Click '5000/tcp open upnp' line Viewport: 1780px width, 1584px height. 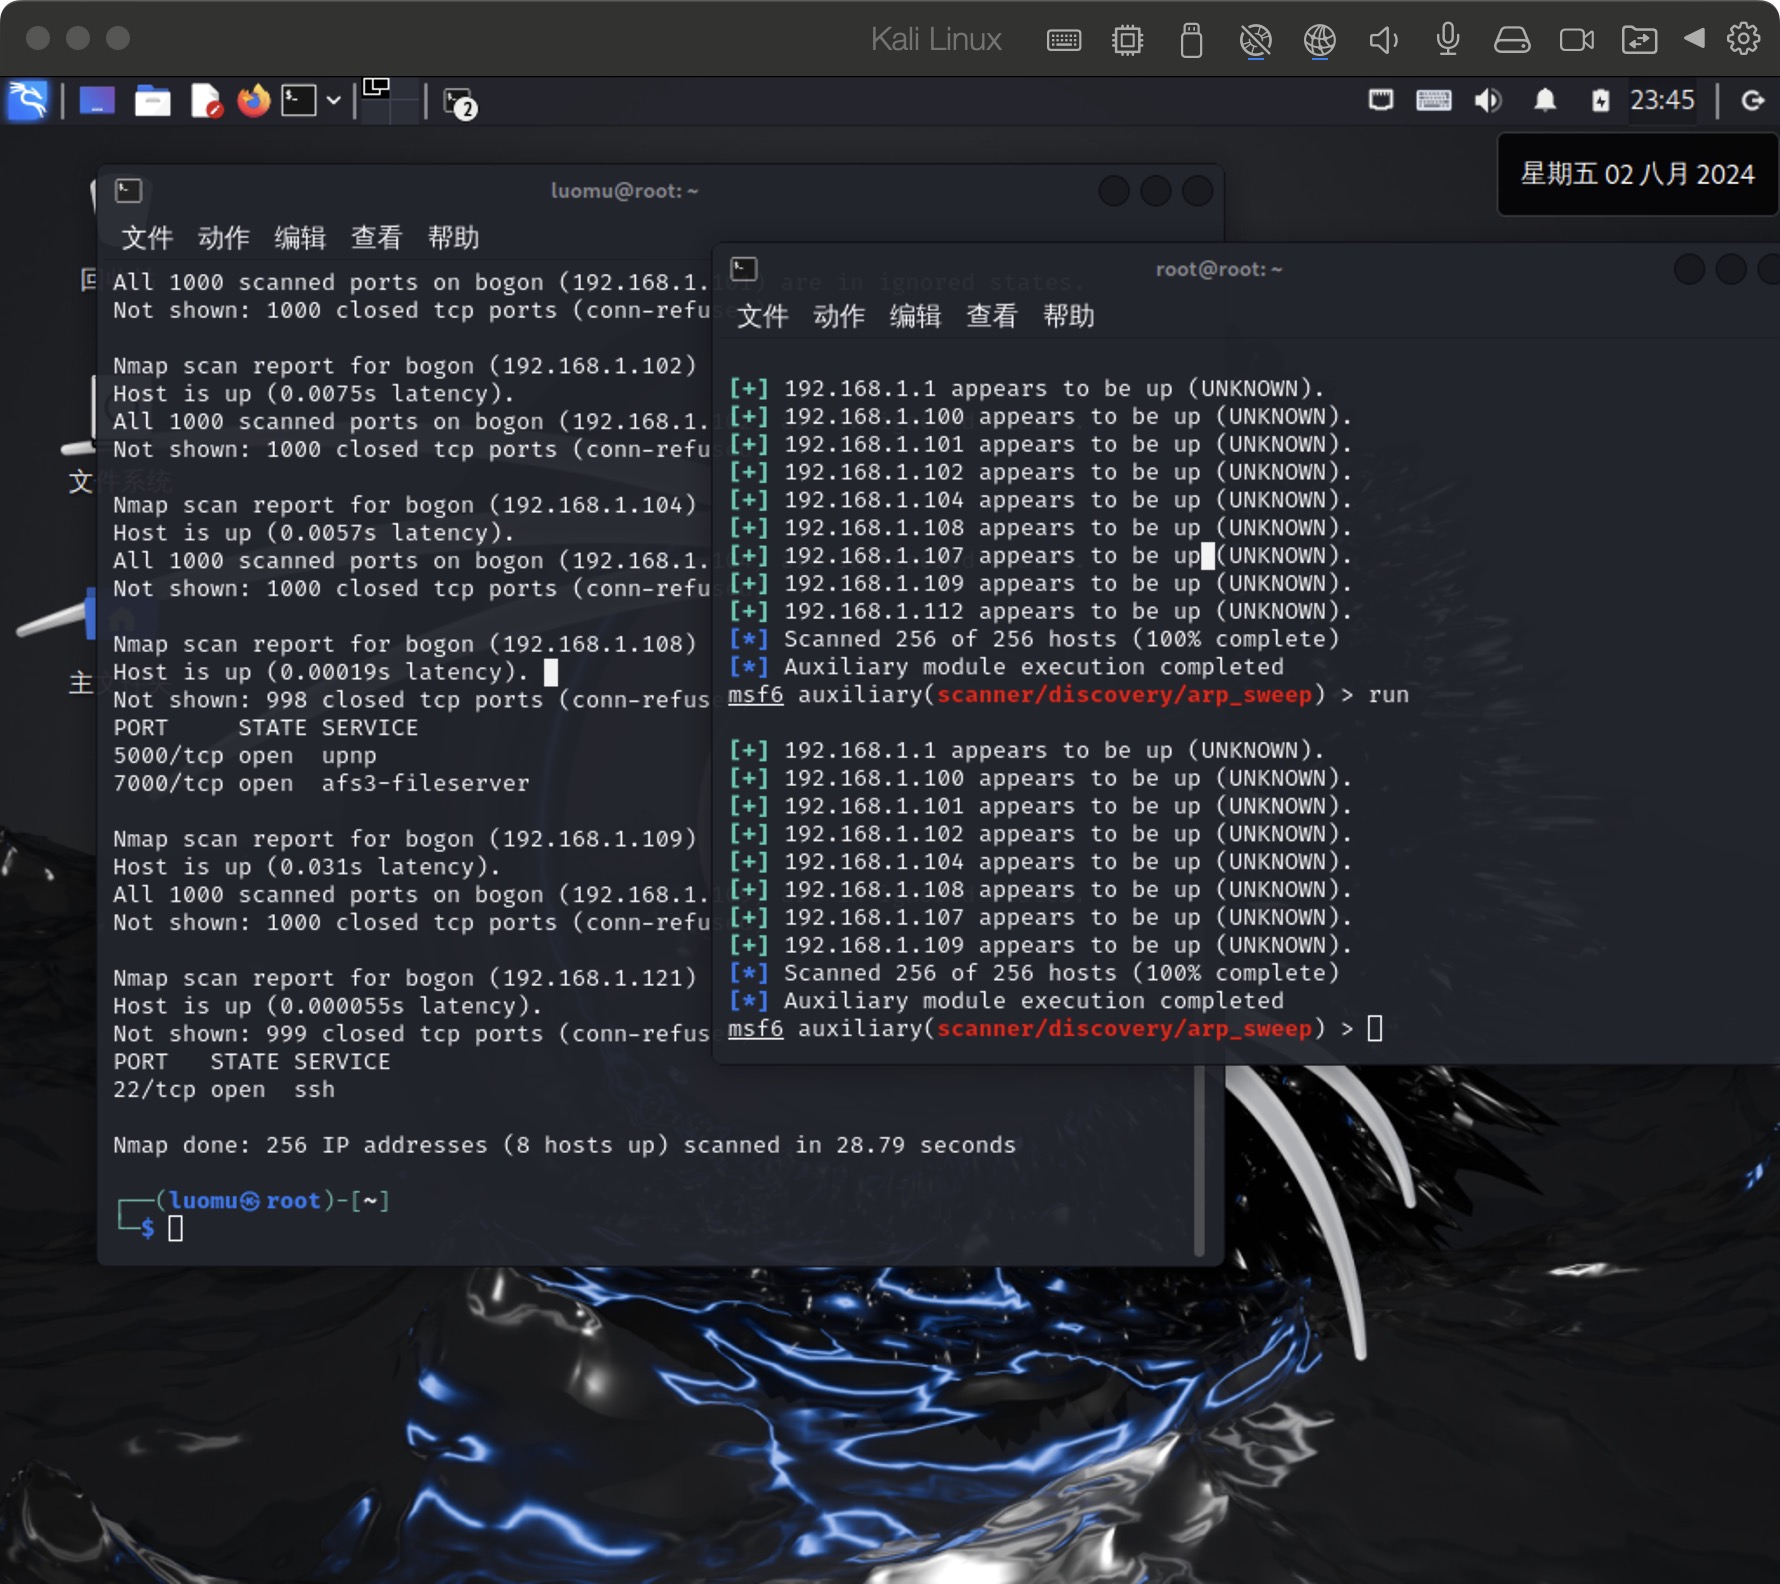245,756
